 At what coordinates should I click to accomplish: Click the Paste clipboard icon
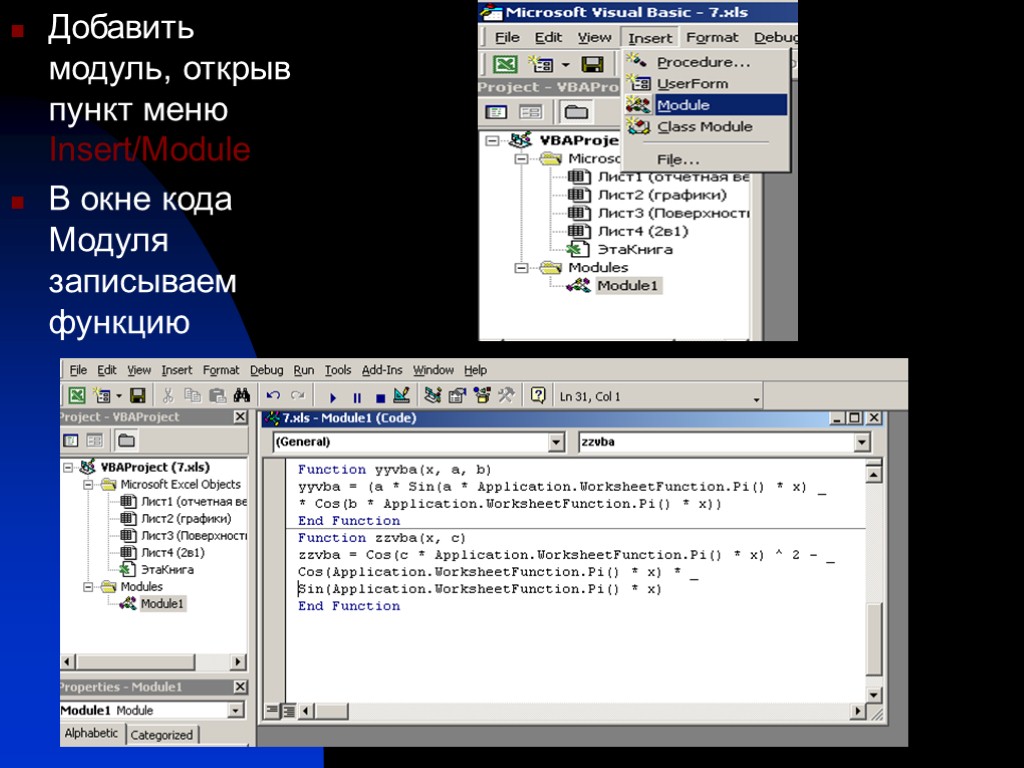(217, 395)
